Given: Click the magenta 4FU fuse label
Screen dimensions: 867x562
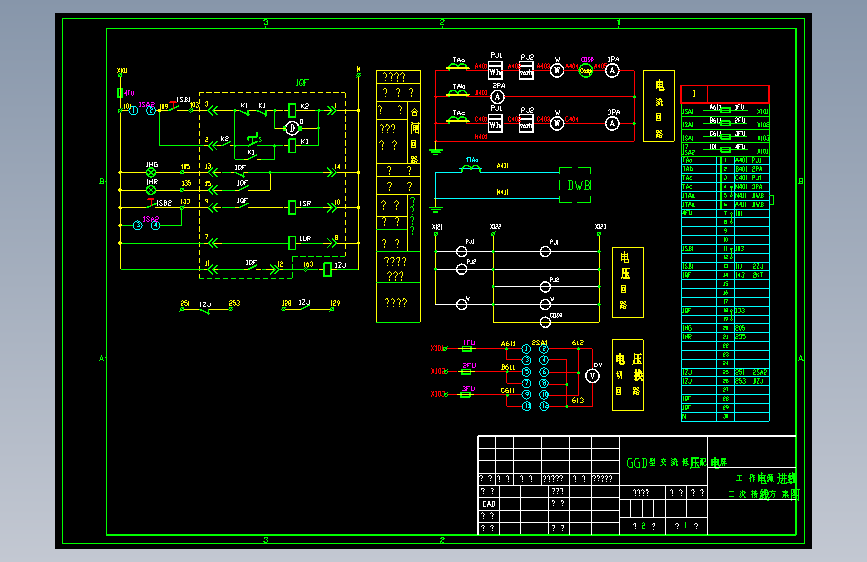Looking at the screenshot, I should [129, 93].
